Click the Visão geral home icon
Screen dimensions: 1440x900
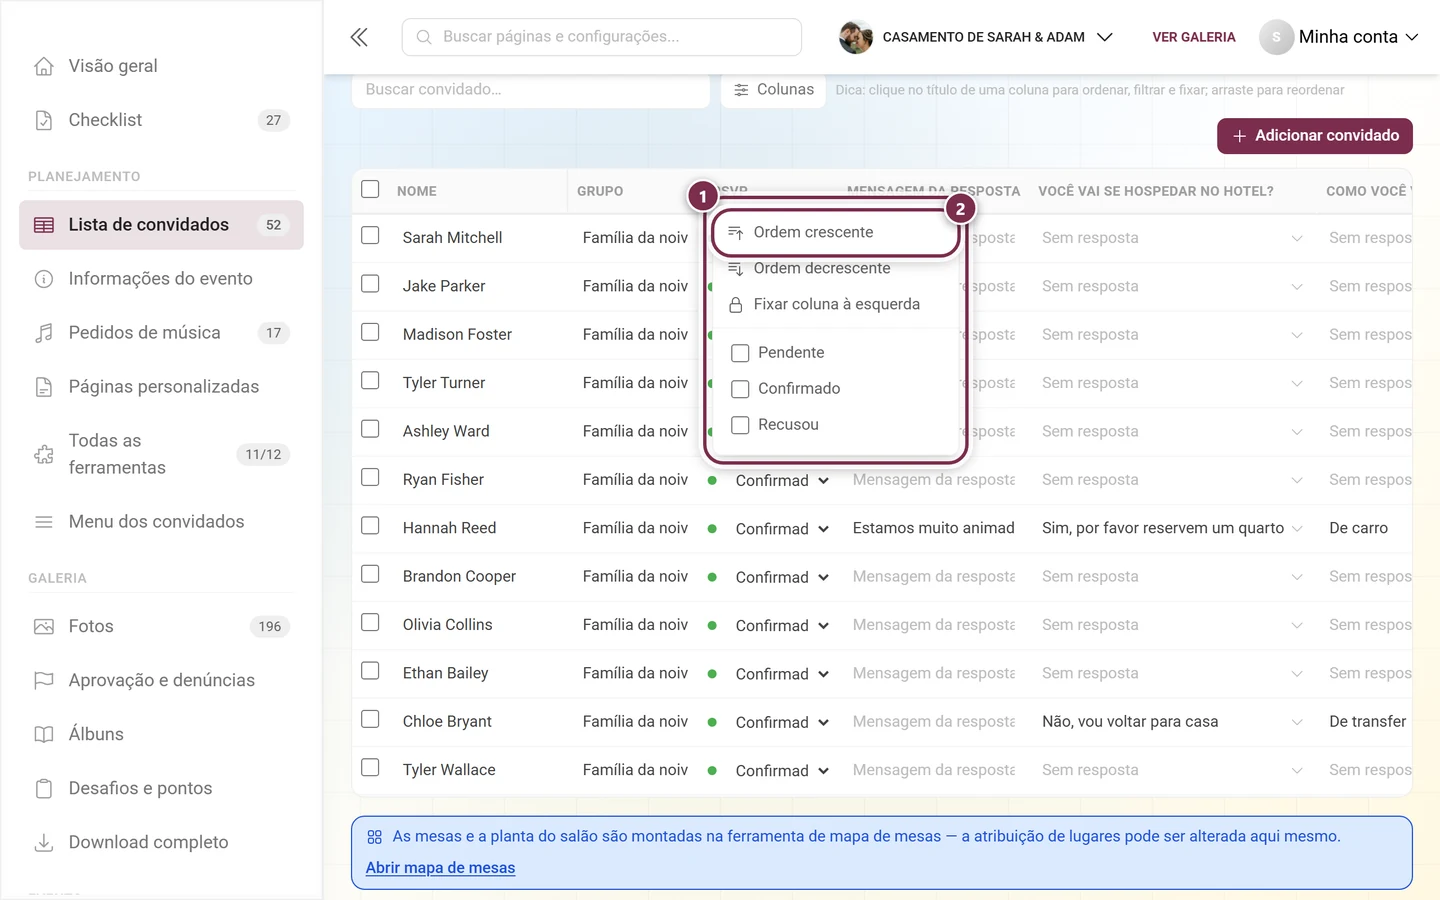pyautogui.click(x=44, y=66)
